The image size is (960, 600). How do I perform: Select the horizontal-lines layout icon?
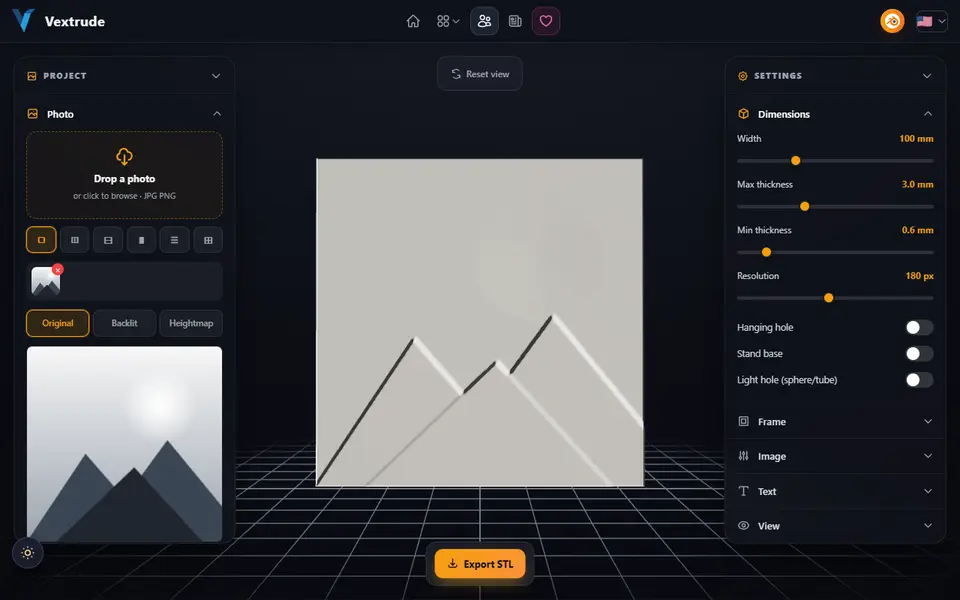pos(174,240)
